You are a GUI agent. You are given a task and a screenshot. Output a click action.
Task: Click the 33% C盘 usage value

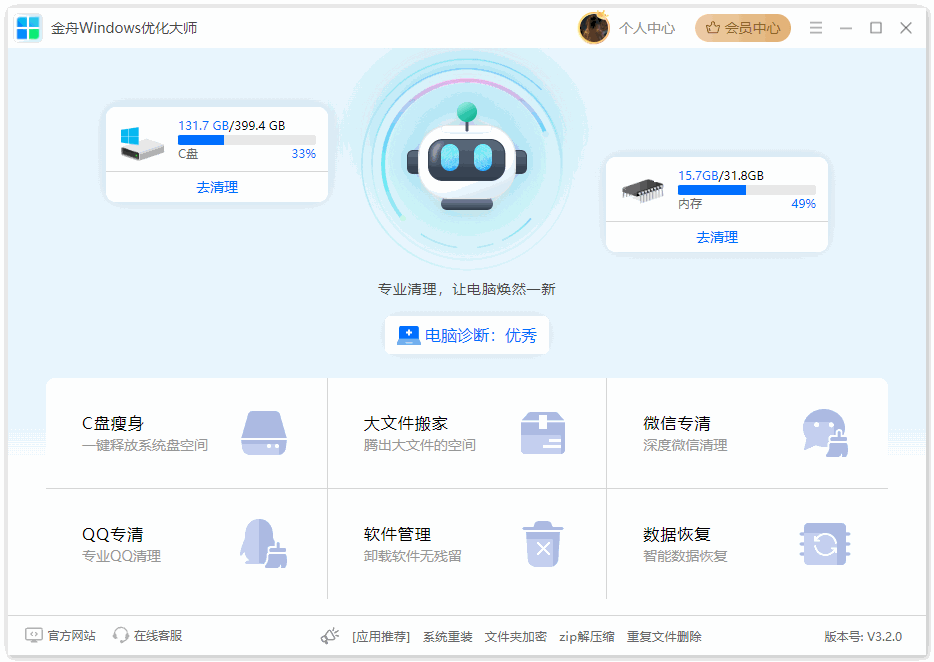[x=304, y=154]
